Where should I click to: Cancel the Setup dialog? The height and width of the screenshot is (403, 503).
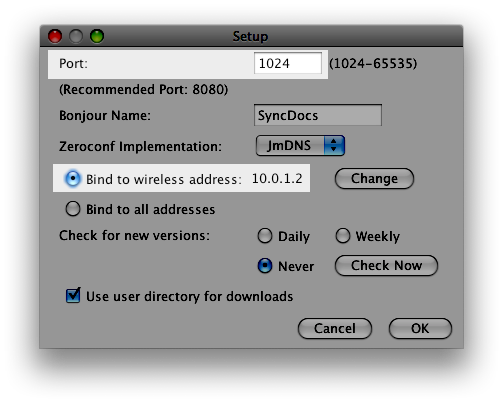[x=335, y=328]
